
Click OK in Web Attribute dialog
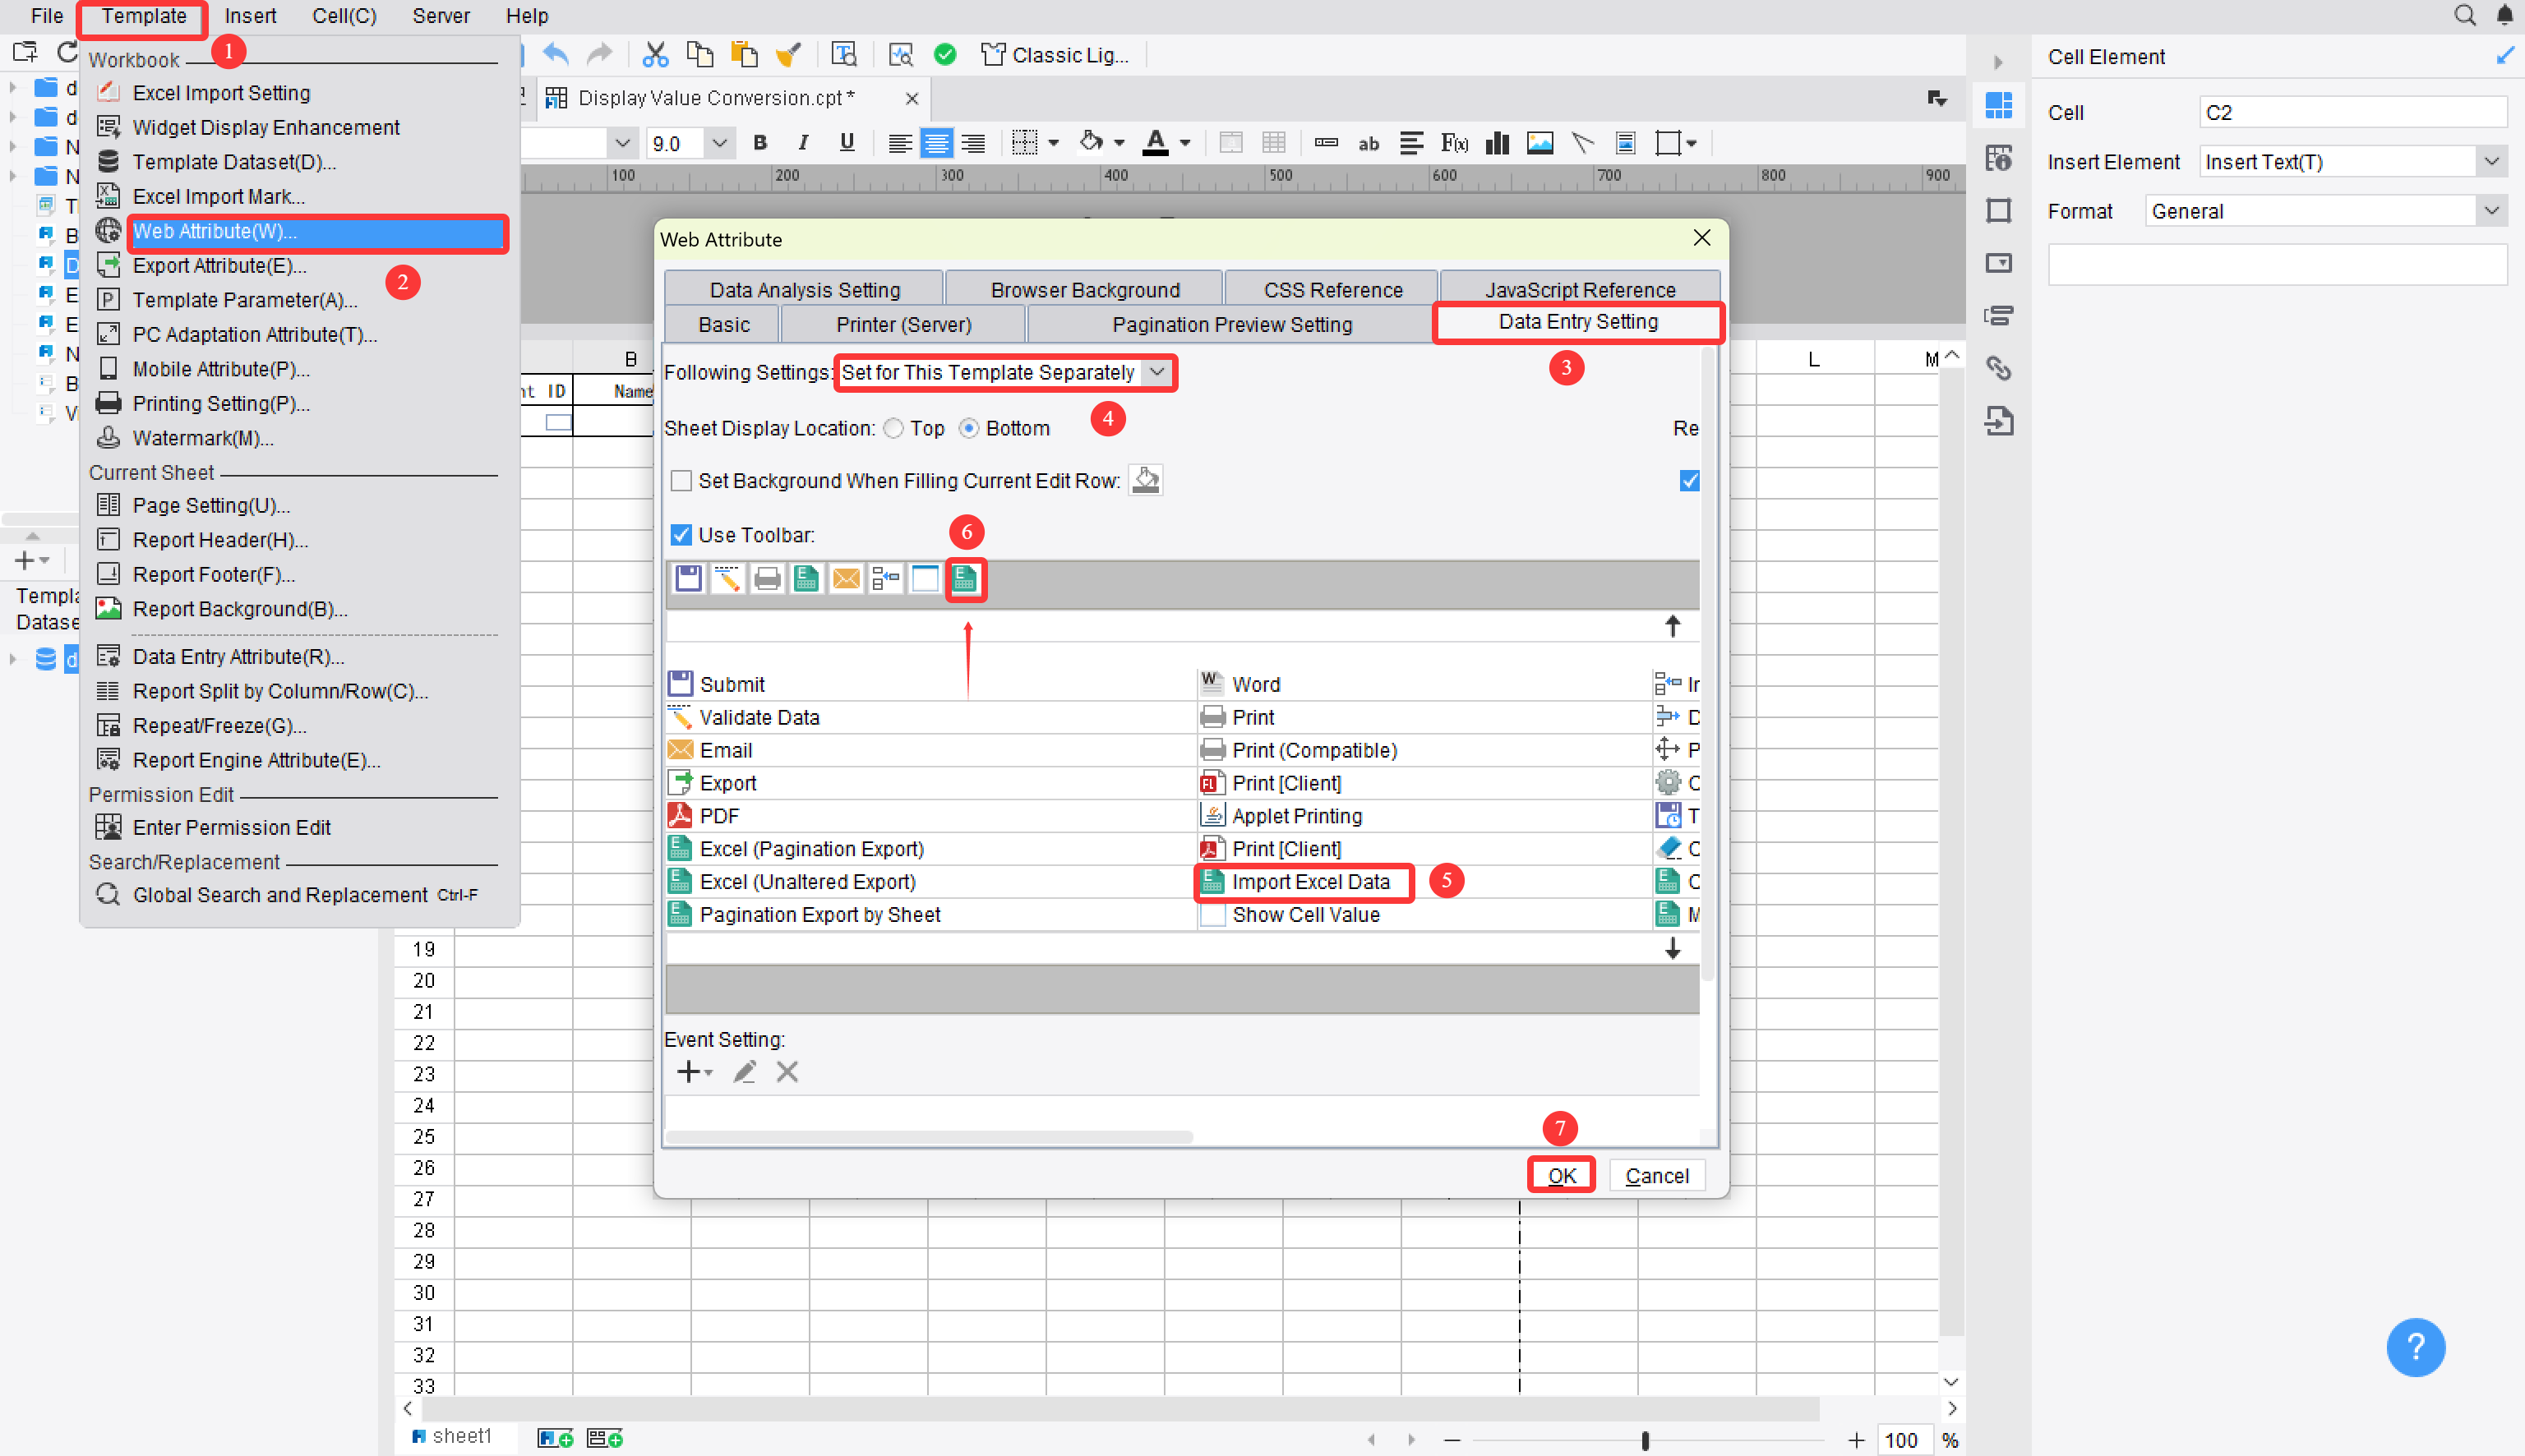coord(1561,1176)
